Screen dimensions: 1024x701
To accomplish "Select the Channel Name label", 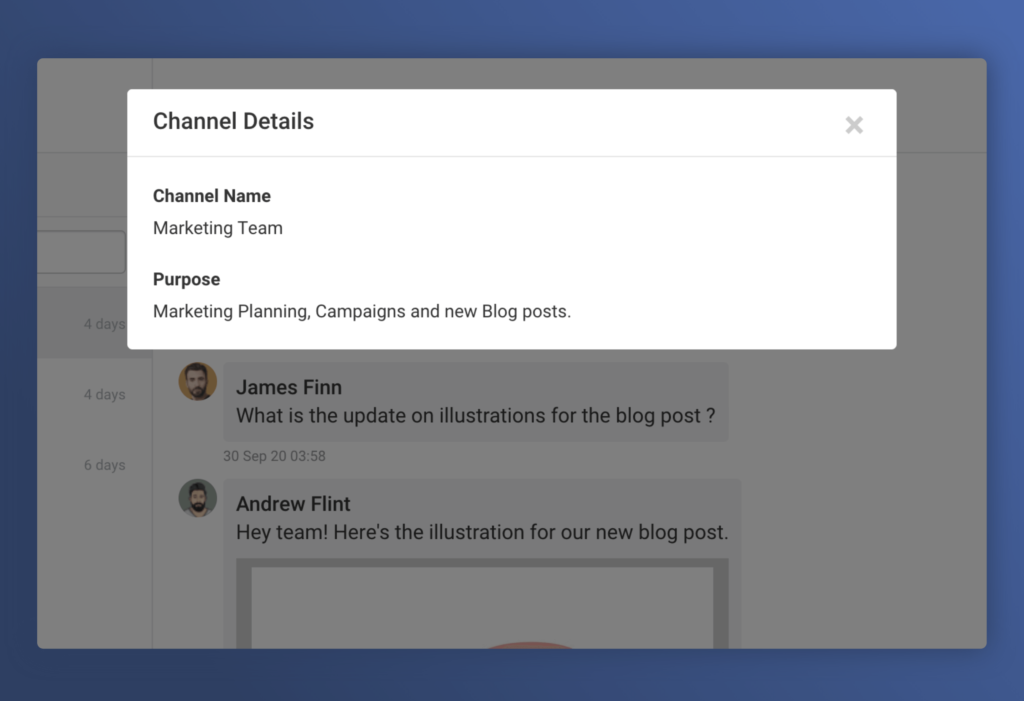I will click(x=212, y=196).
